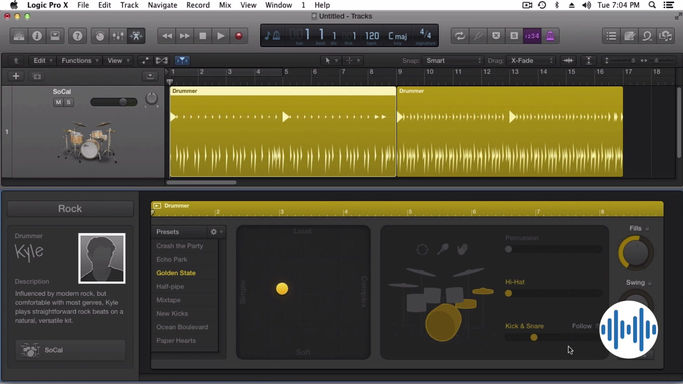Open the Library button in control bar

[x=19, y=36]
